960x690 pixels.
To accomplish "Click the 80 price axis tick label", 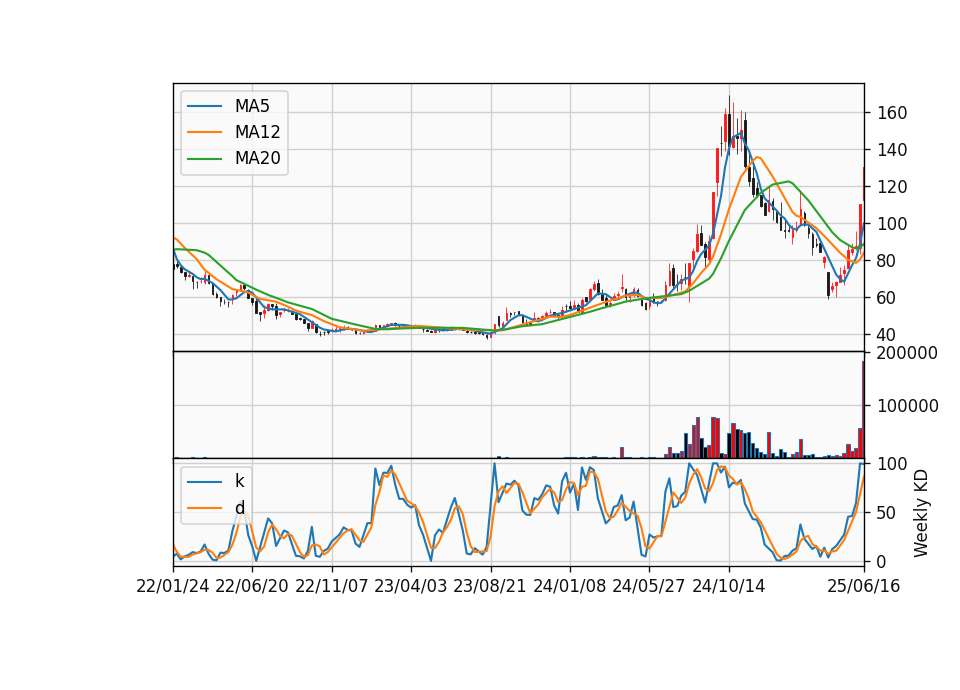I will tap(887, 261).
